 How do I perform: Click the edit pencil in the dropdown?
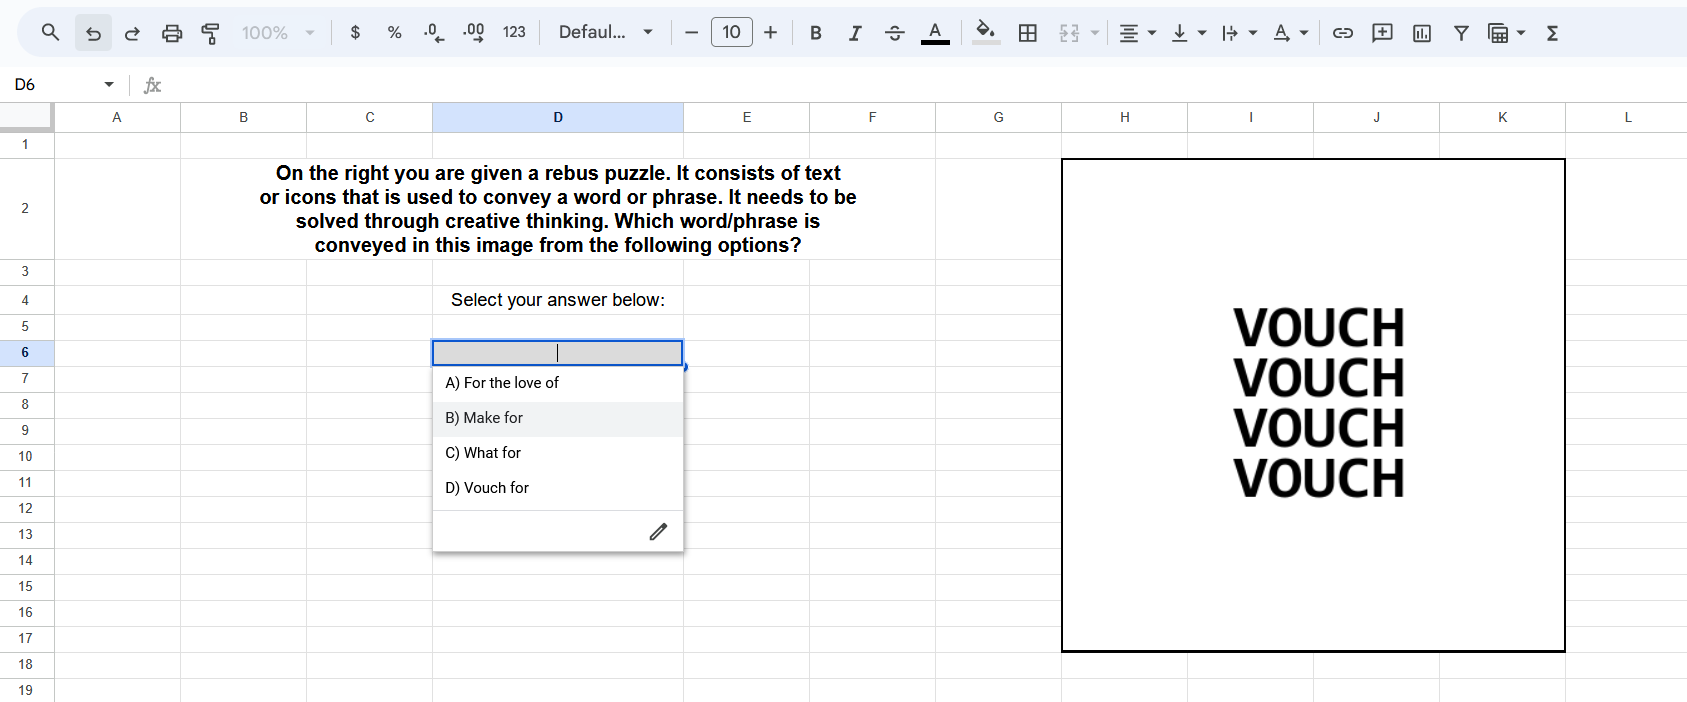[x=657, y=532]
